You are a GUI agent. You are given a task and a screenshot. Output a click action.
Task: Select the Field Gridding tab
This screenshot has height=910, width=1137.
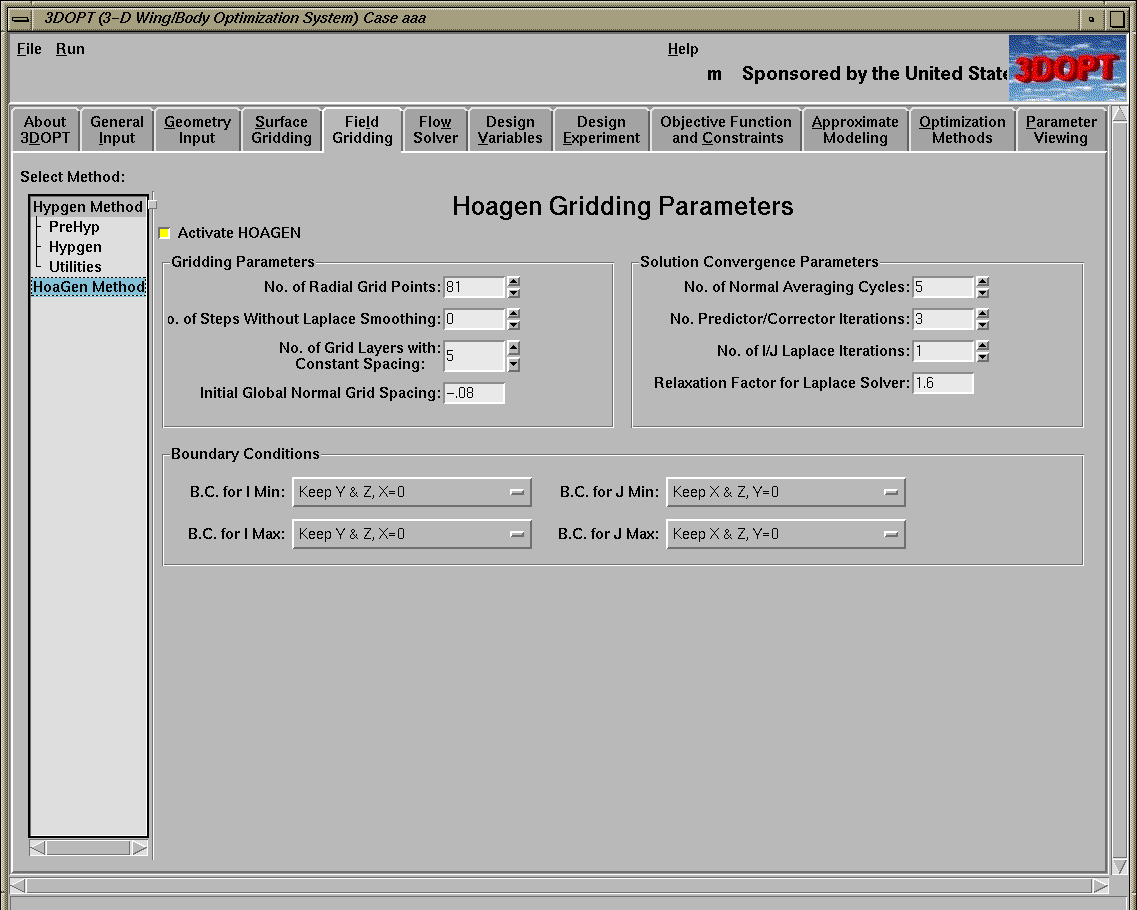point(362,130)
